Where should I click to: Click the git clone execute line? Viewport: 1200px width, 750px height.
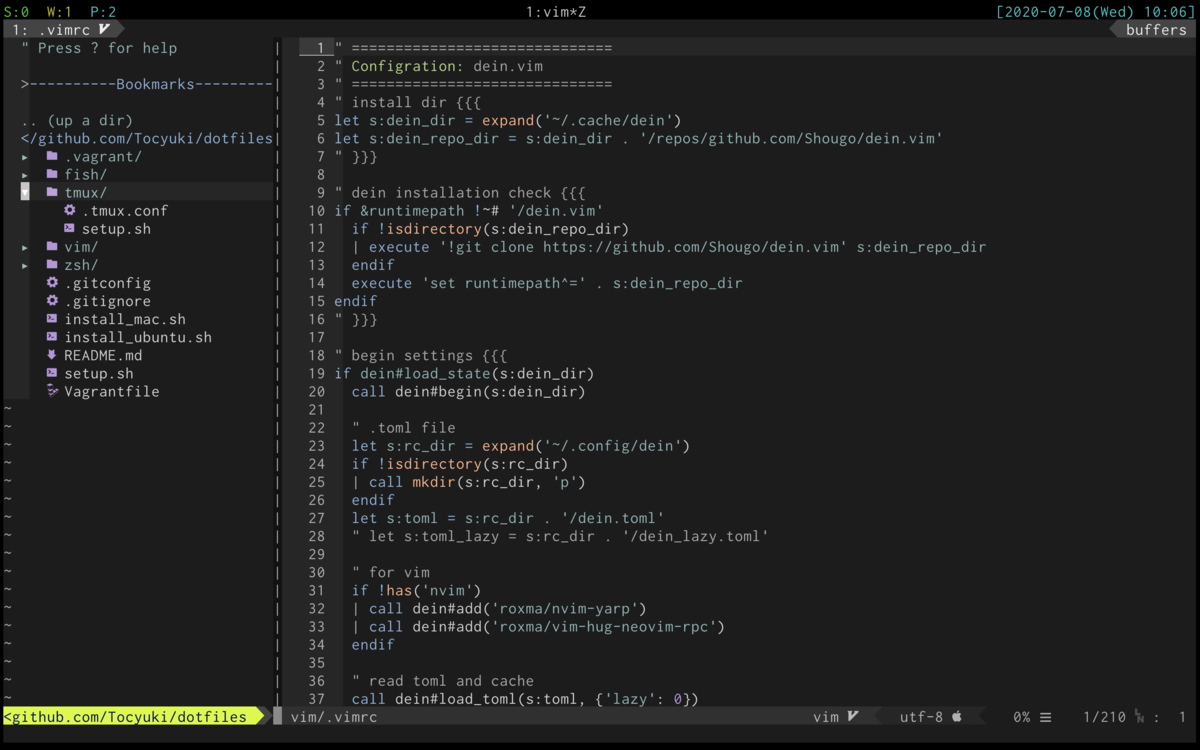669,247
